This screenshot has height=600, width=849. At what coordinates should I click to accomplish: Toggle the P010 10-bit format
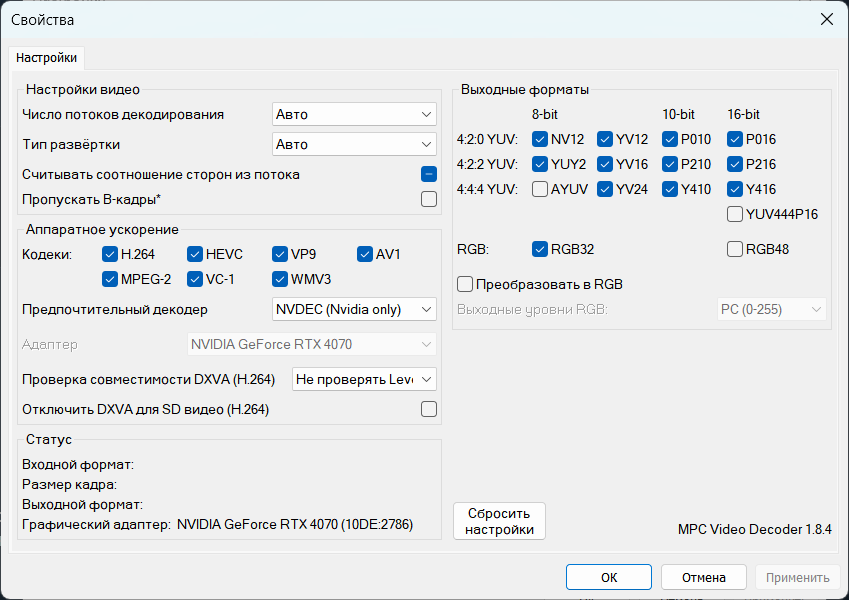[x=670, y=139]
